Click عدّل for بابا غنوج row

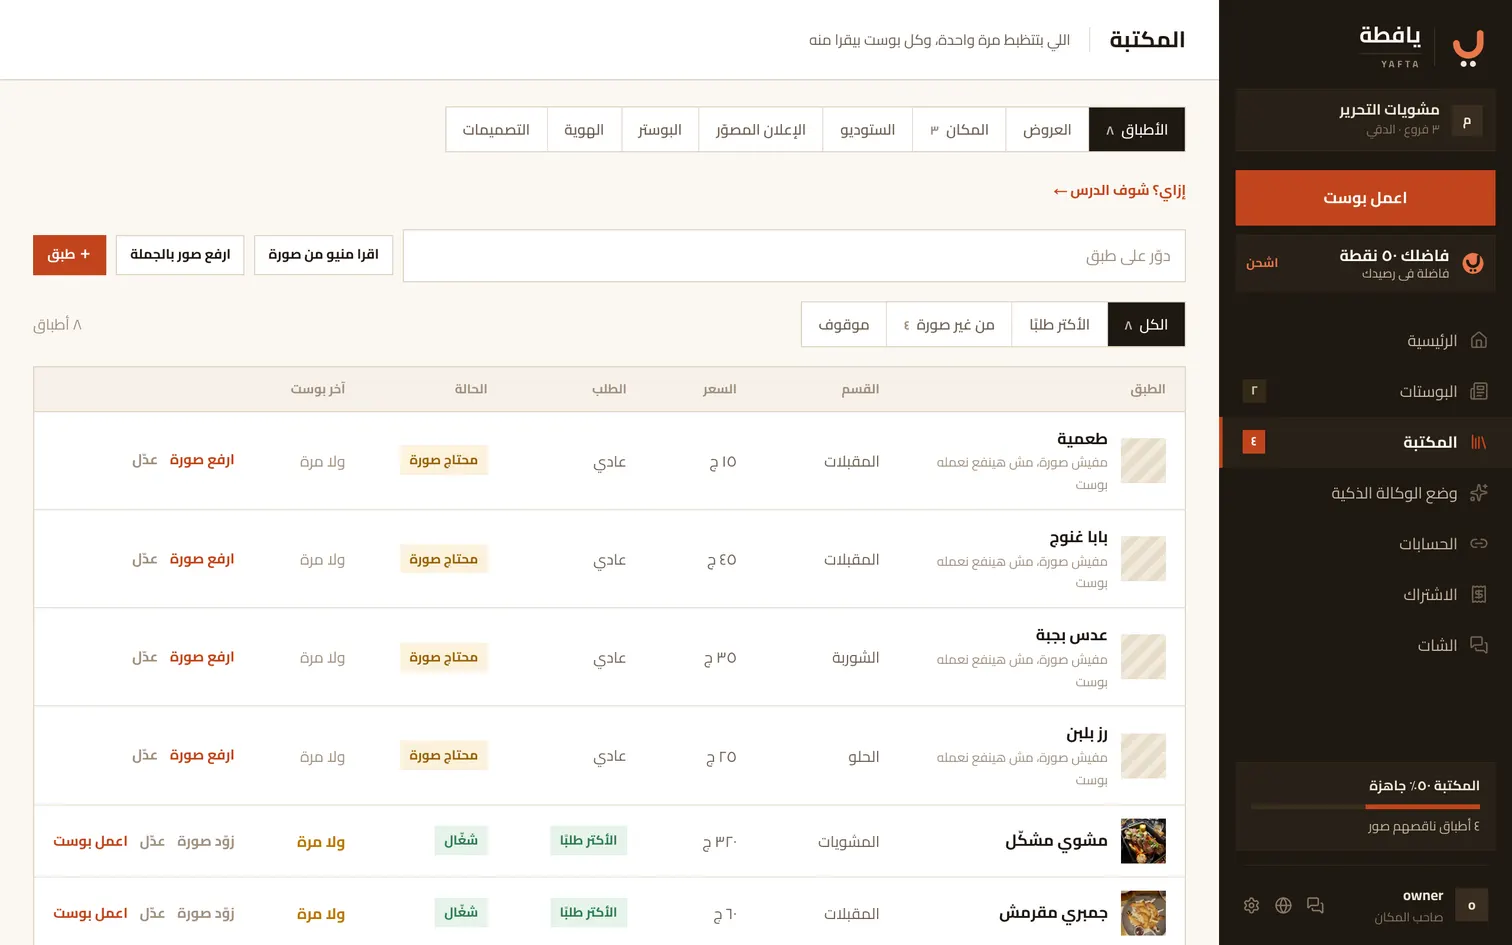pos(145,559)
